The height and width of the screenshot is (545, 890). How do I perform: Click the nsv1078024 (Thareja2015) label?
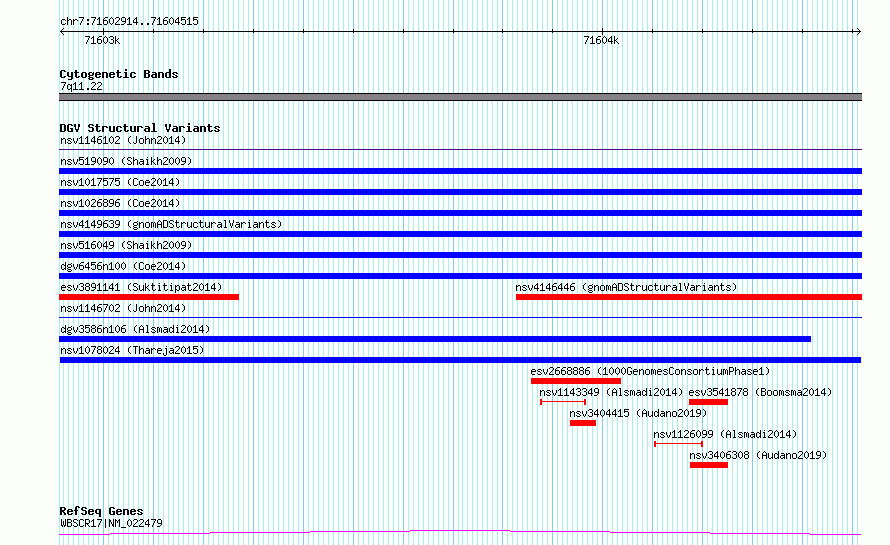click(x=132, y=350)
